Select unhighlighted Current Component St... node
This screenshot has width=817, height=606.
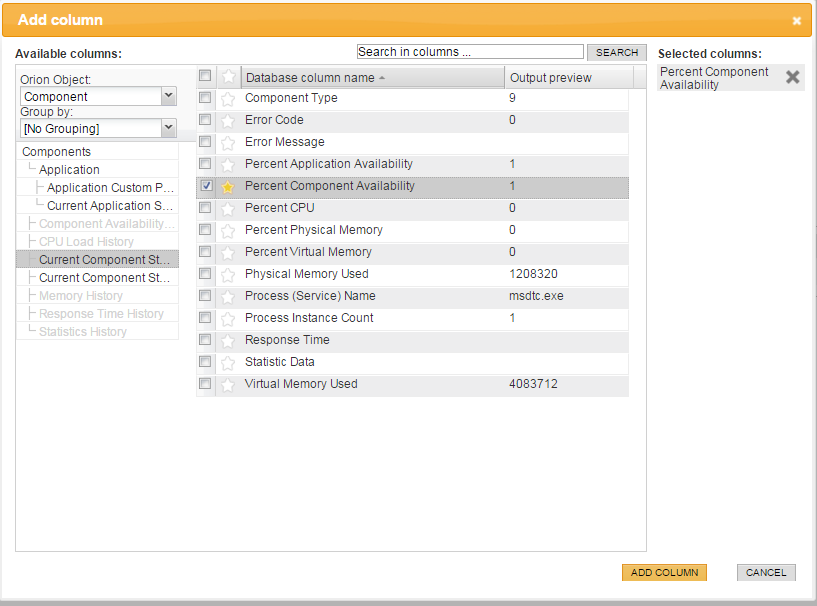[x=104, y=278]
